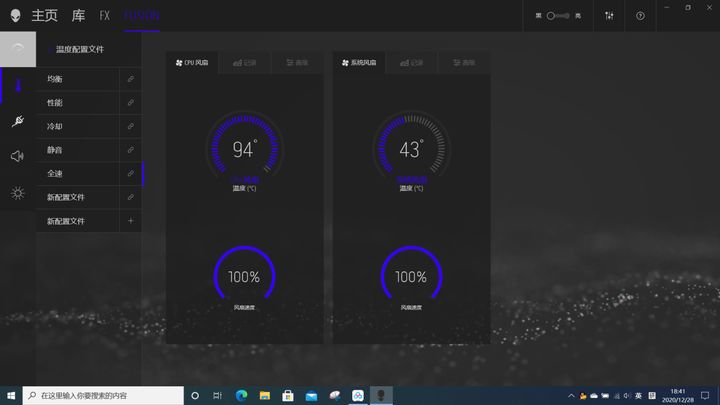Launch Microsoft Edge from taskbar
The image size is (720, 405).
[x=242, y=395]
